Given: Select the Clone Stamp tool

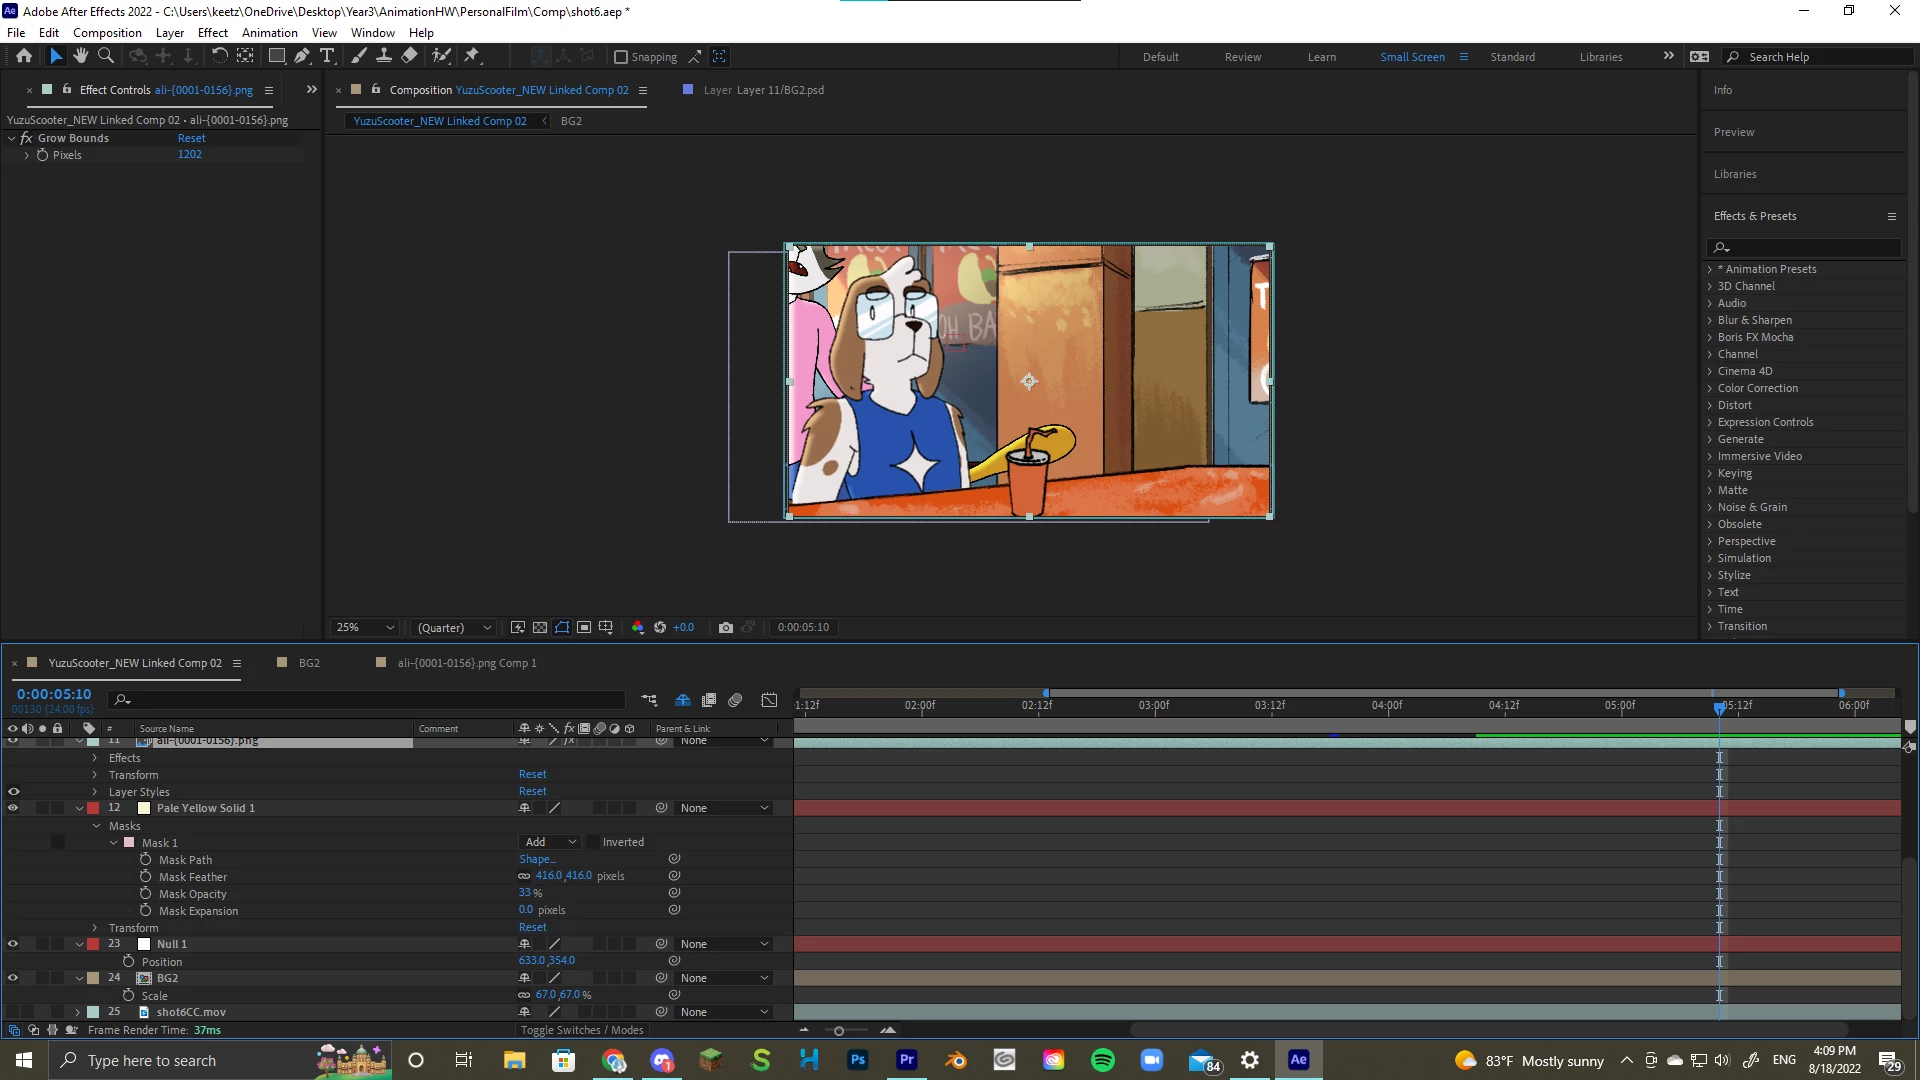Looking at the screenshot, I should (x=383, y=56).
